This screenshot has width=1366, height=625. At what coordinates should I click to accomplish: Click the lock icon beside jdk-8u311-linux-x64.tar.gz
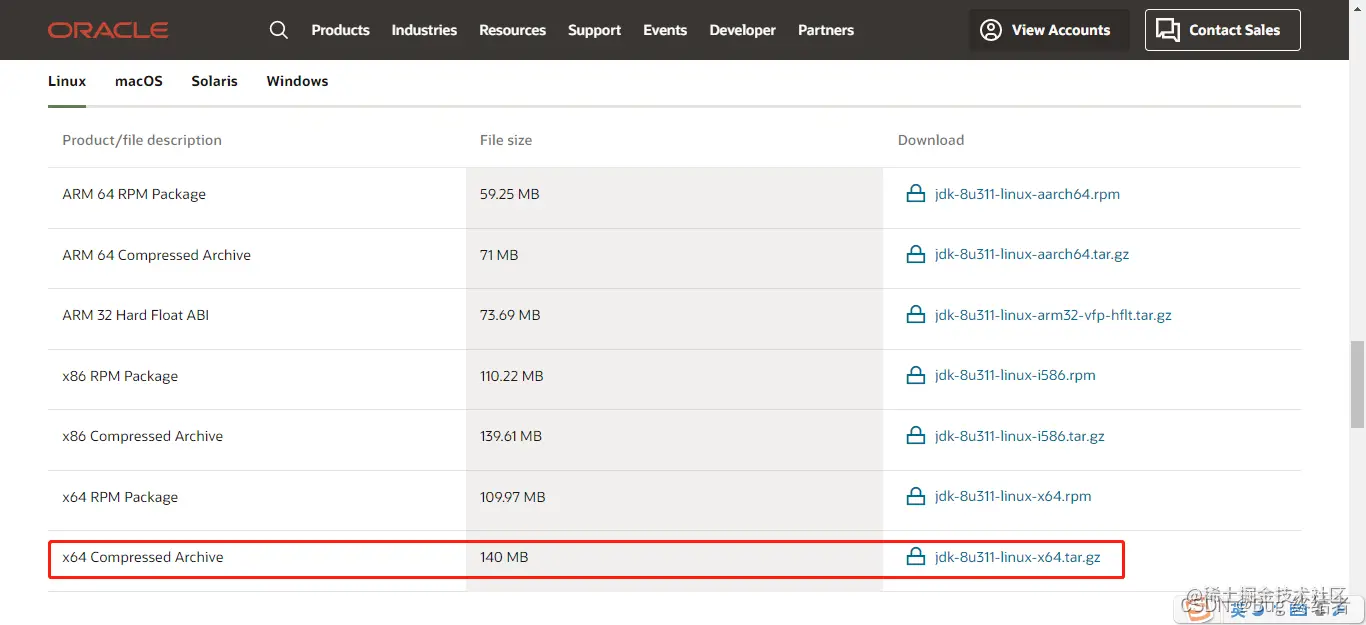tap(915, 557)
